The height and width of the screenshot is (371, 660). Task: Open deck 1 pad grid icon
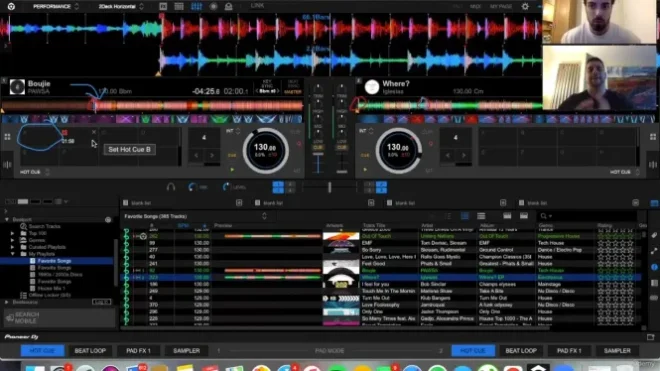7,137
